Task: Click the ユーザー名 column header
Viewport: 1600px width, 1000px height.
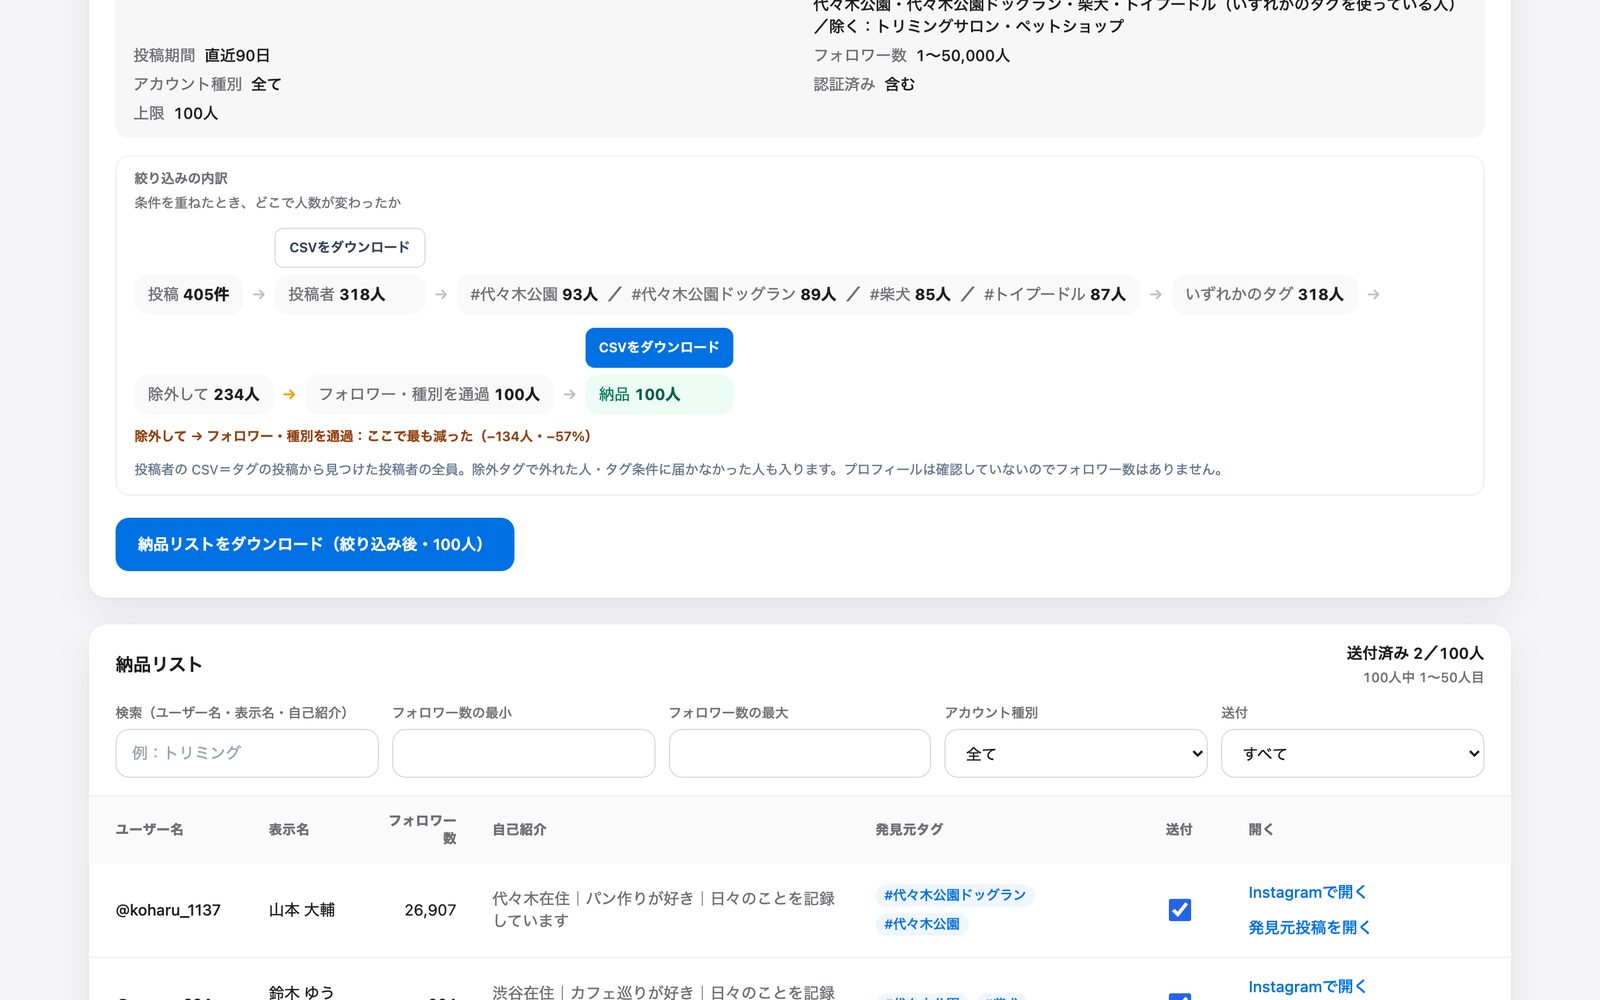Action: 150,829
